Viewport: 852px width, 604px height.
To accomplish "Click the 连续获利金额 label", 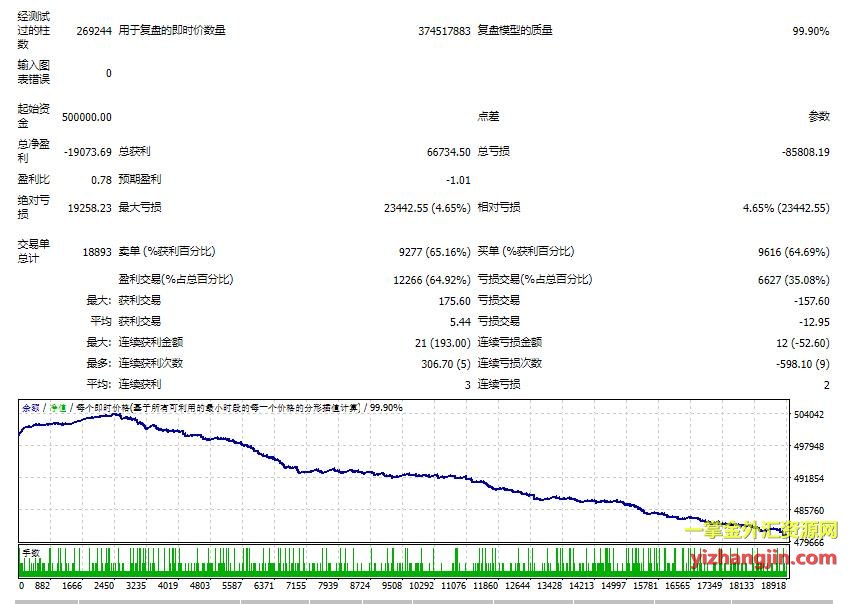I will (x=151, y=343).
